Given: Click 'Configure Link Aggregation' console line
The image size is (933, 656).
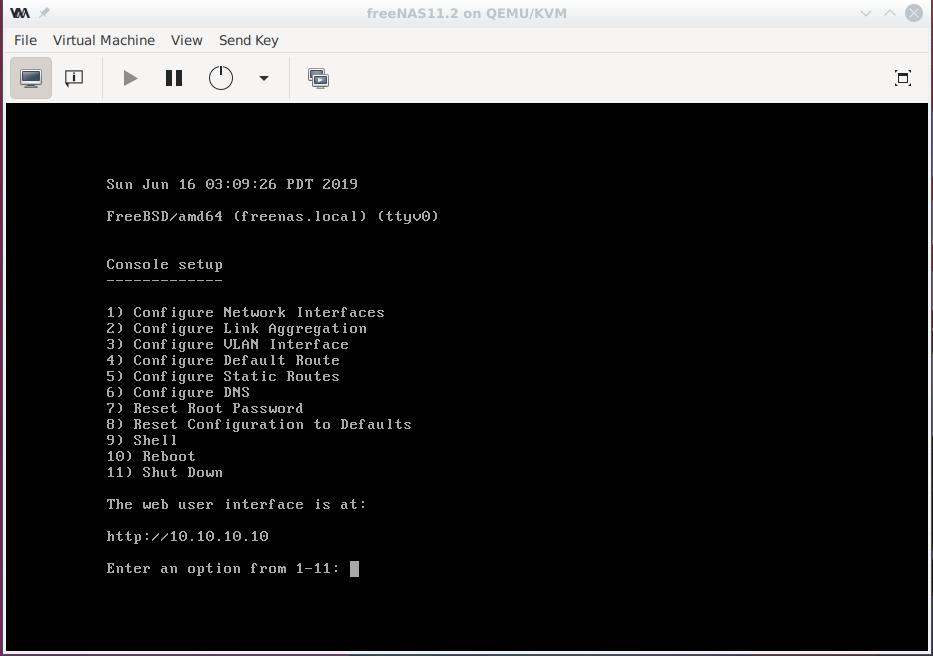Looking at the screenshot, I should (x=236, y=329).
